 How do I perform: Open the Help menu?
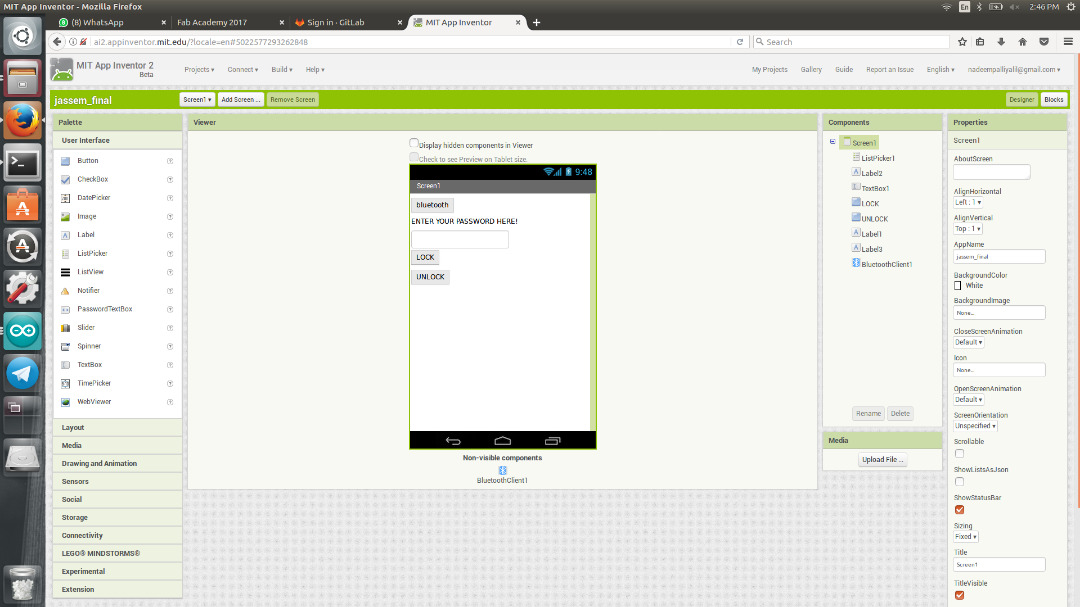315,70
